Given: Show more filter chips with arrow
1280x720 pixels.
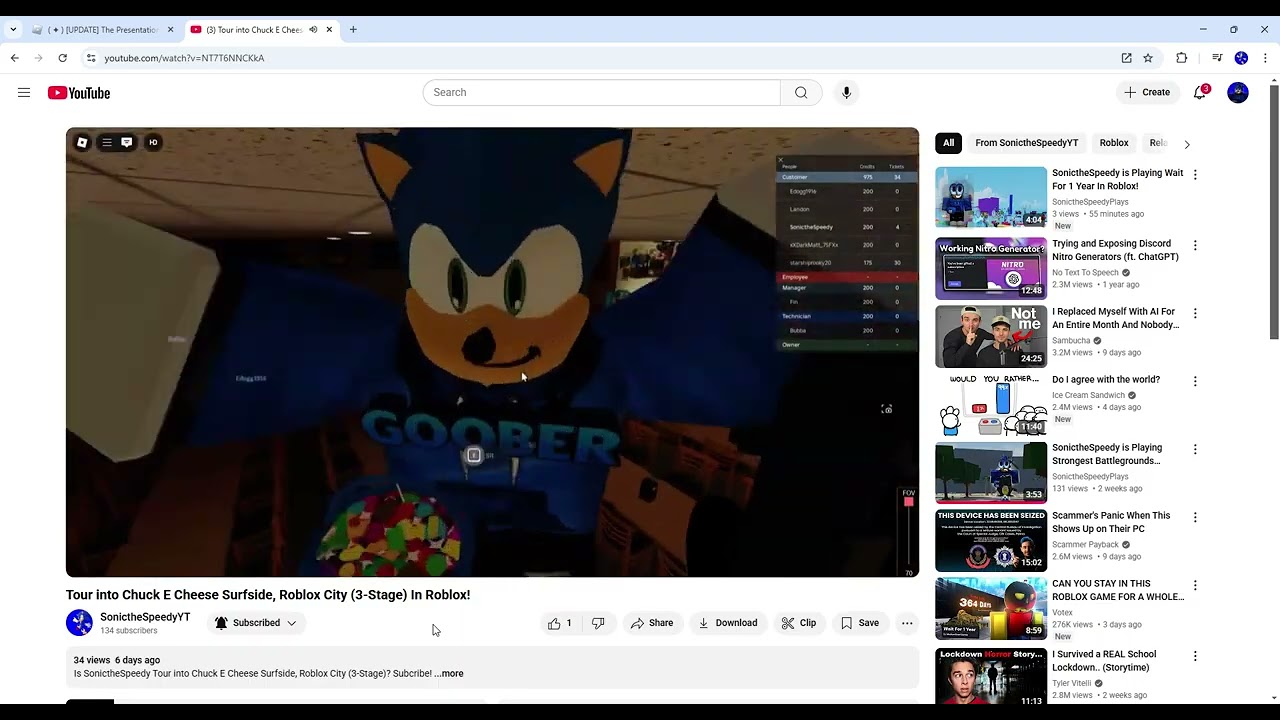Looking at the screenshot, I should 1187,144.
